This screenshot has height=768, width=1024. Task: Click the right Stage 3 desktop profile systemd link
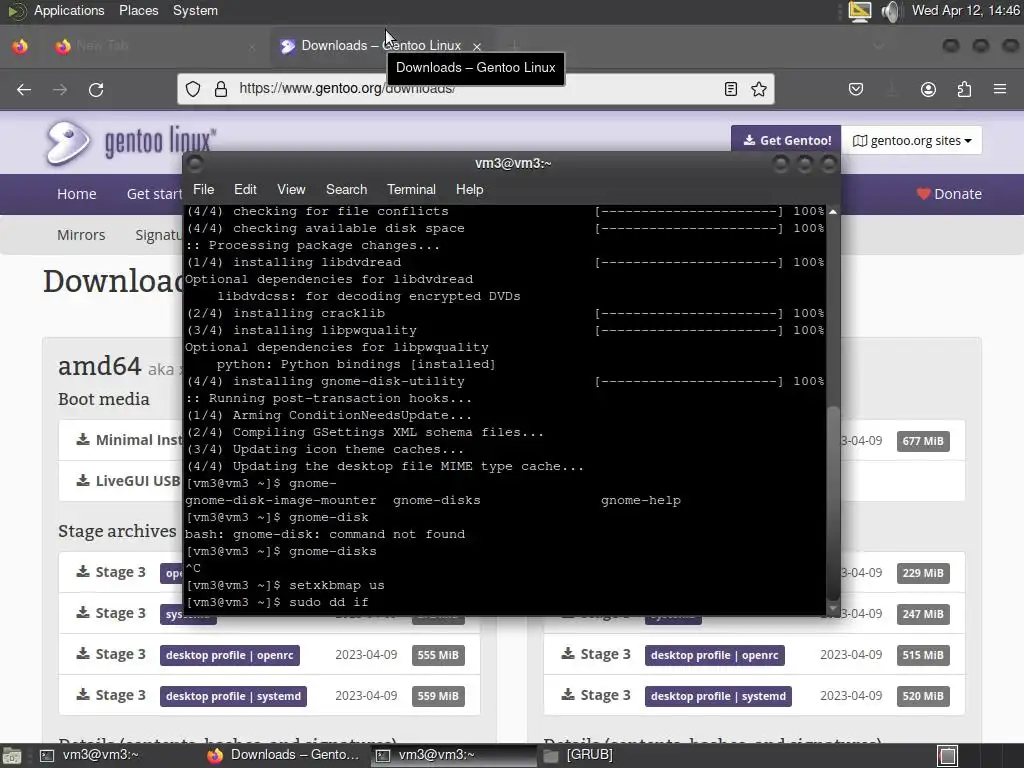(x=718, y=696)
